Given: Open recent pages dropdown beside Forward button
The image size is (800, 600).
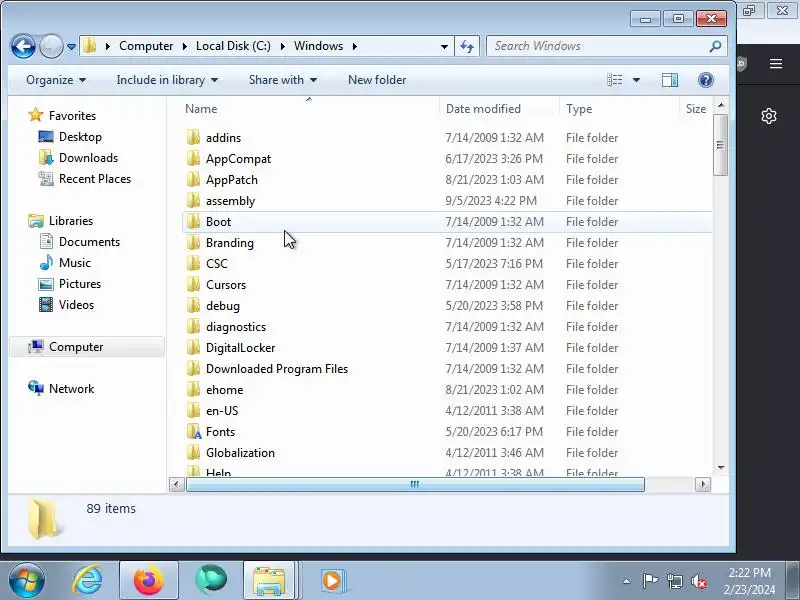Looking at the screenshot, I should click(71, 46).
